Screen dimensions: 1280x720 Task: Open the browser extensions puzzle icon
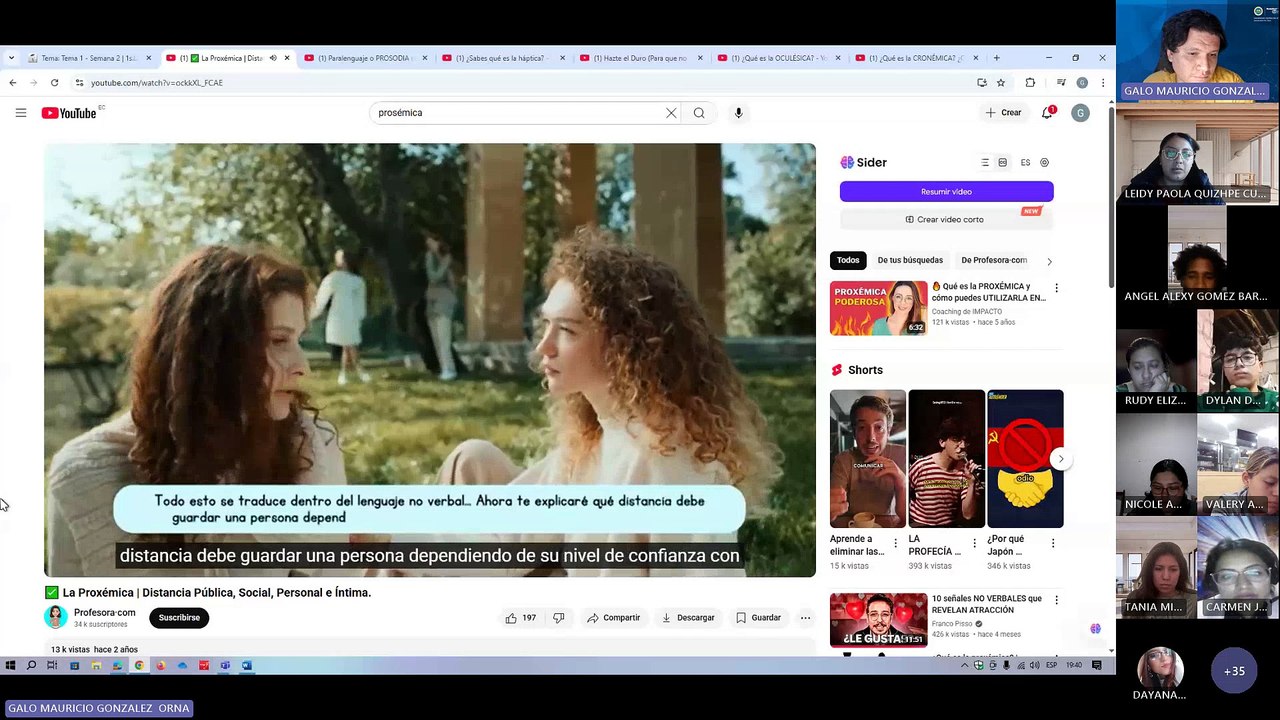pyautogui.click(x=1030, y=83)
